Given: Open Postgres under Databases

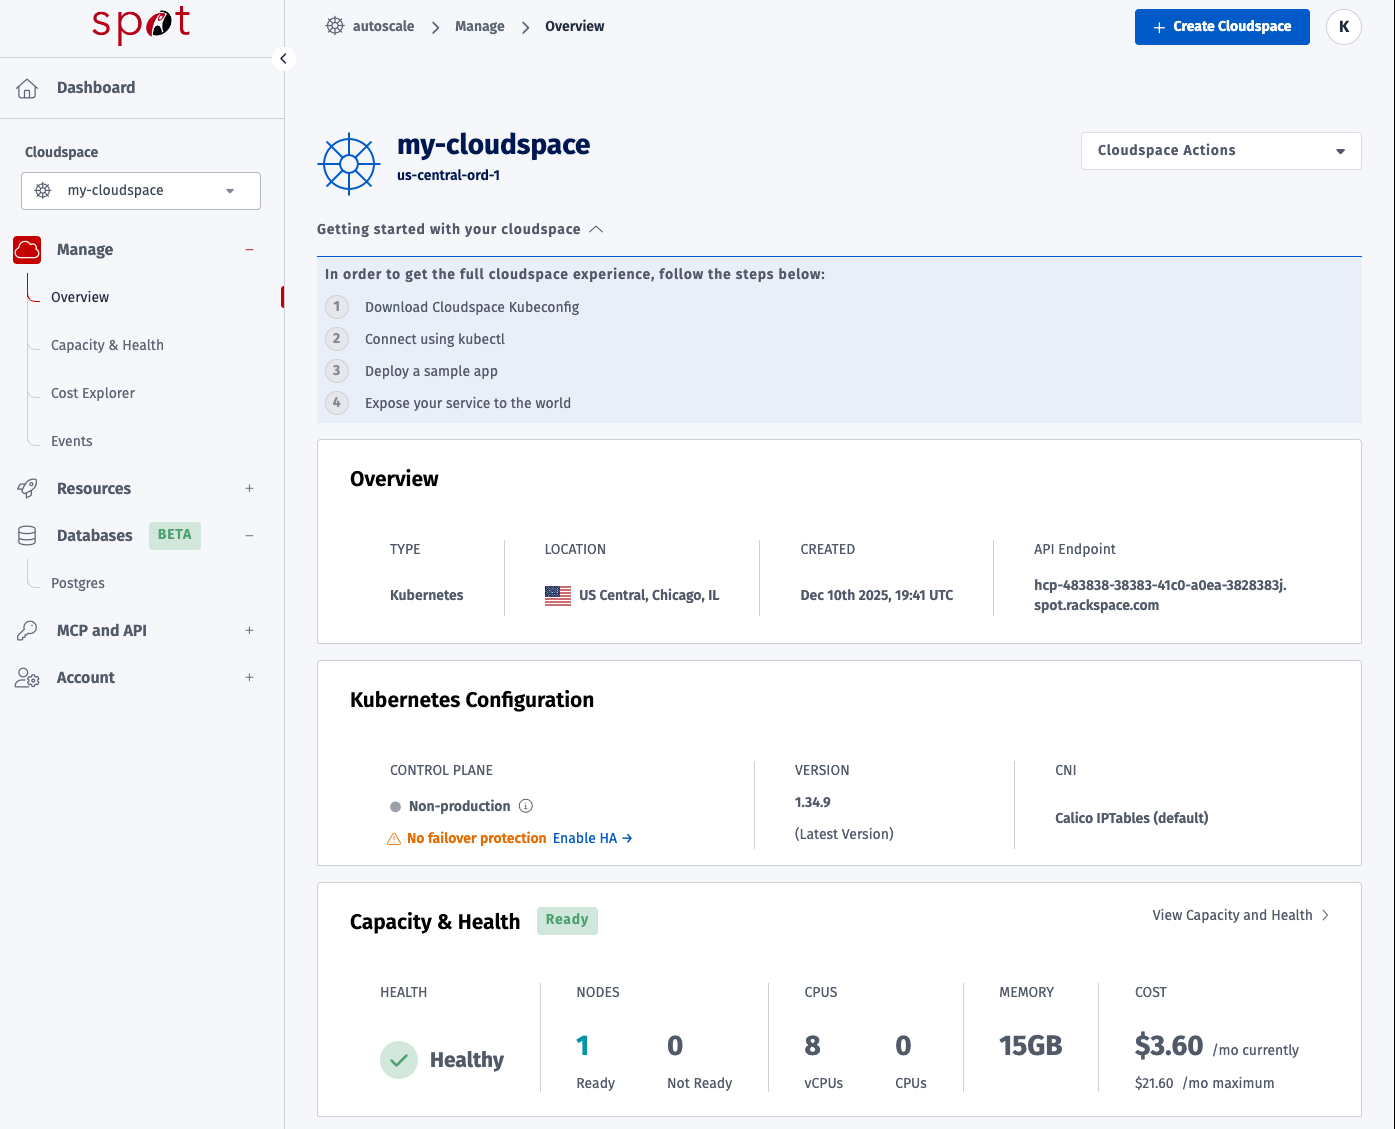Looking at the screenshot, I should pyautogui.click(x=78, y=583).
